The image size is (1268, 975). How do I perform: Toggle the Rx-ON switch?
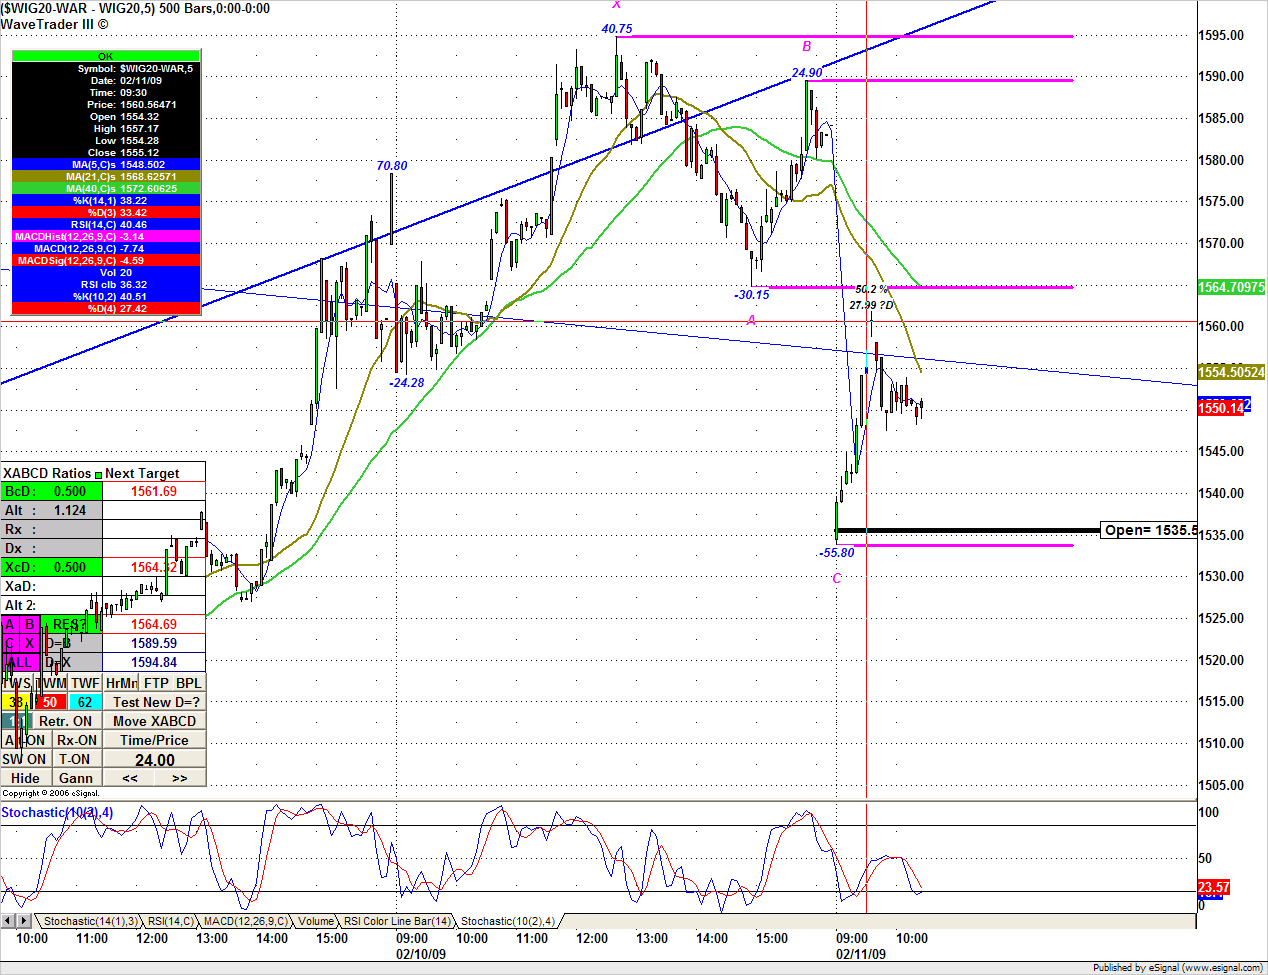point(77,740)
